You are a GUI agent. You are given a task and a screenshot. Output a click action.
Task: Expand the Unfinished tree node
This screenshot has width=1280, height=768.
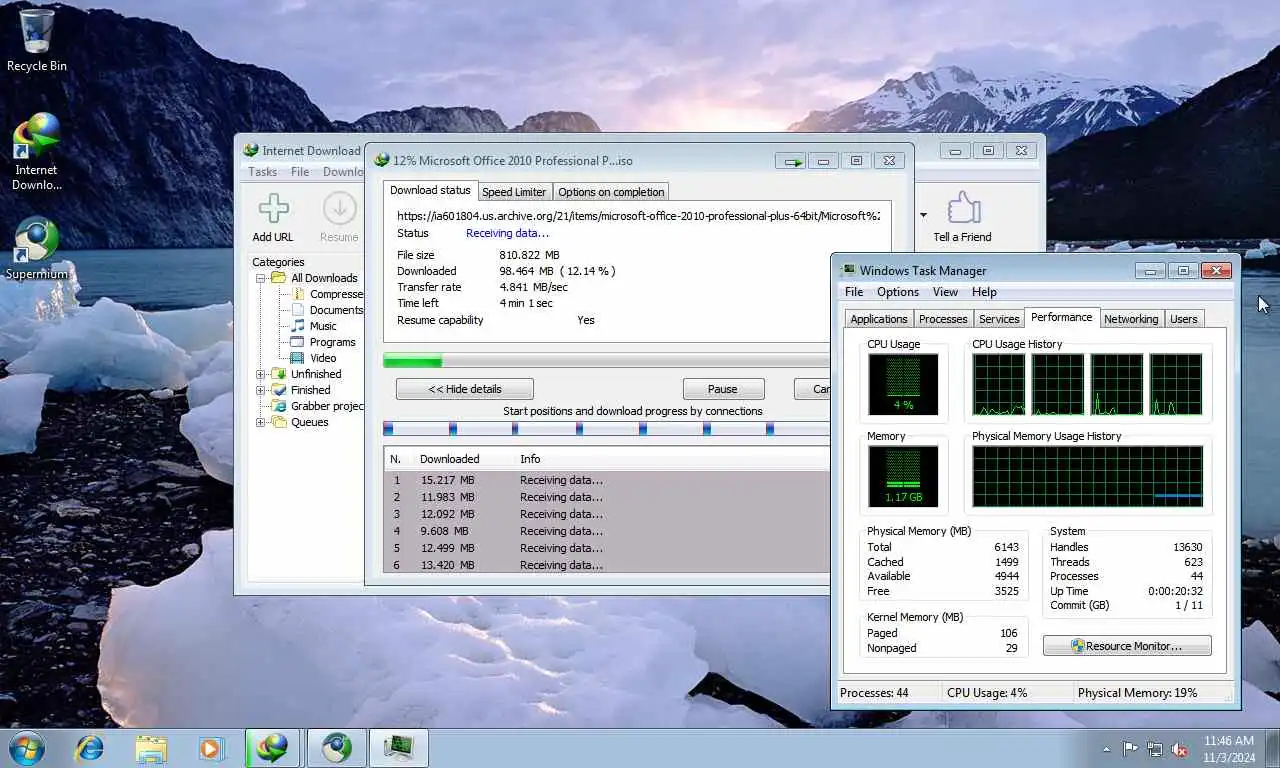[261, 374]
